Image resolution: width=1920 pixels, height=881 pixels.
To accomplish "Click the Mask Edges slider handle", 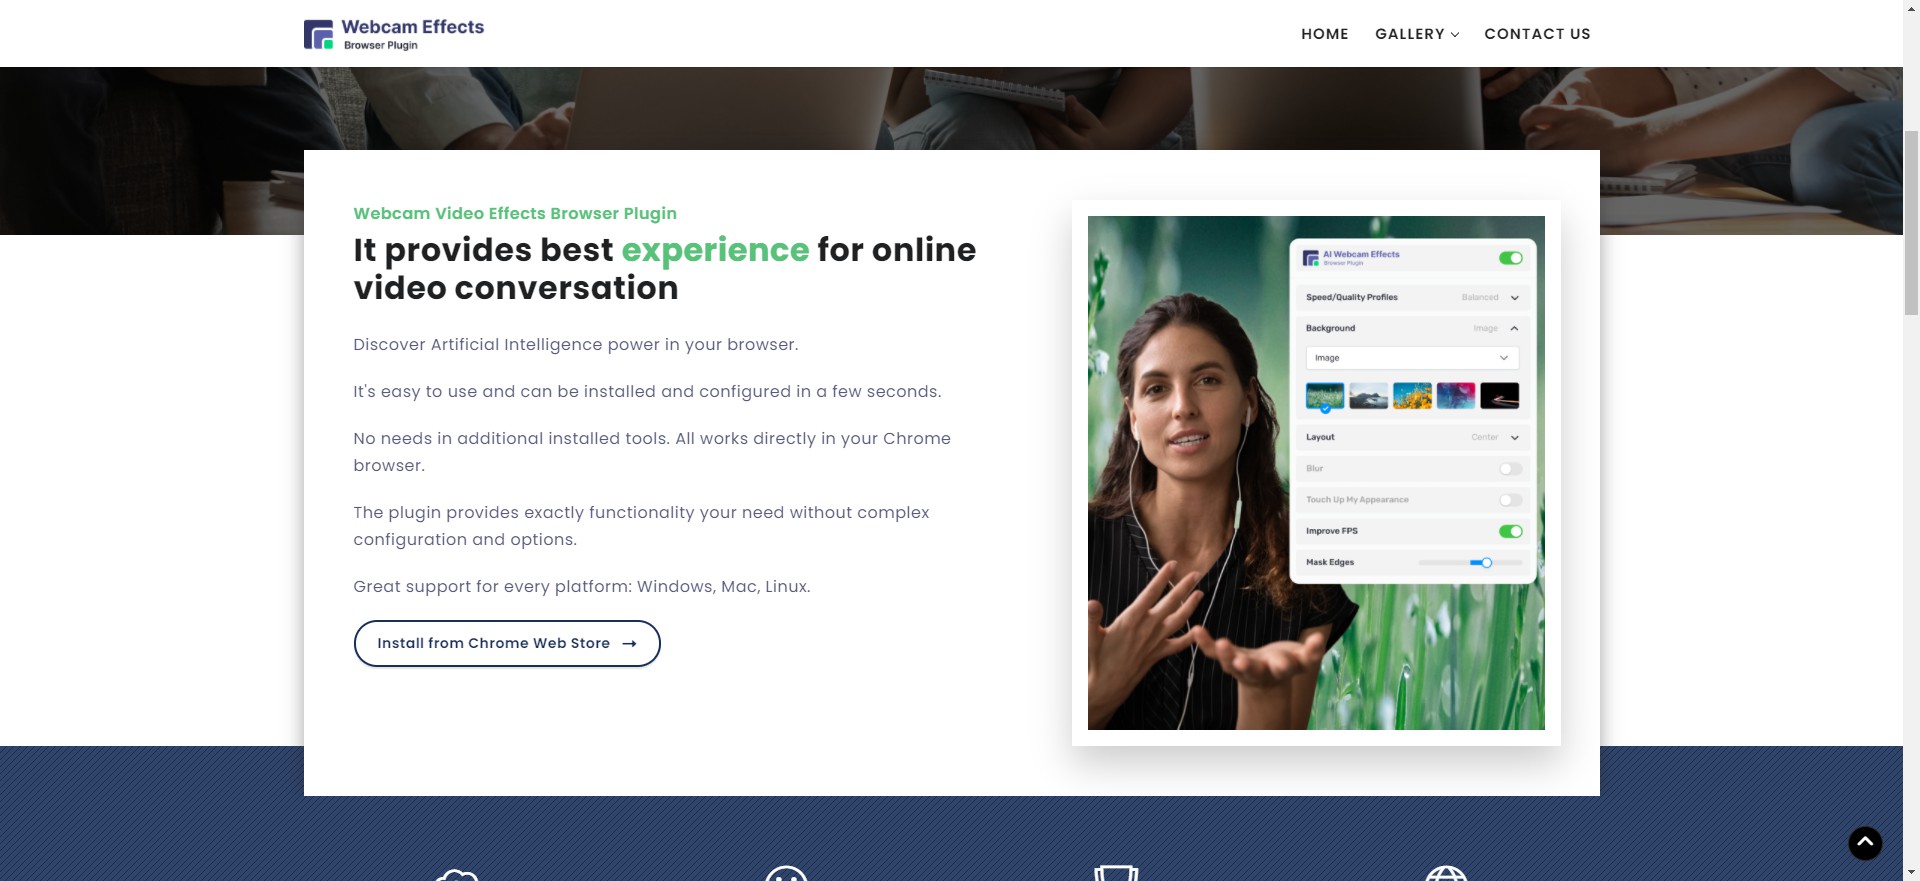I will click(x=1487, y=563).
